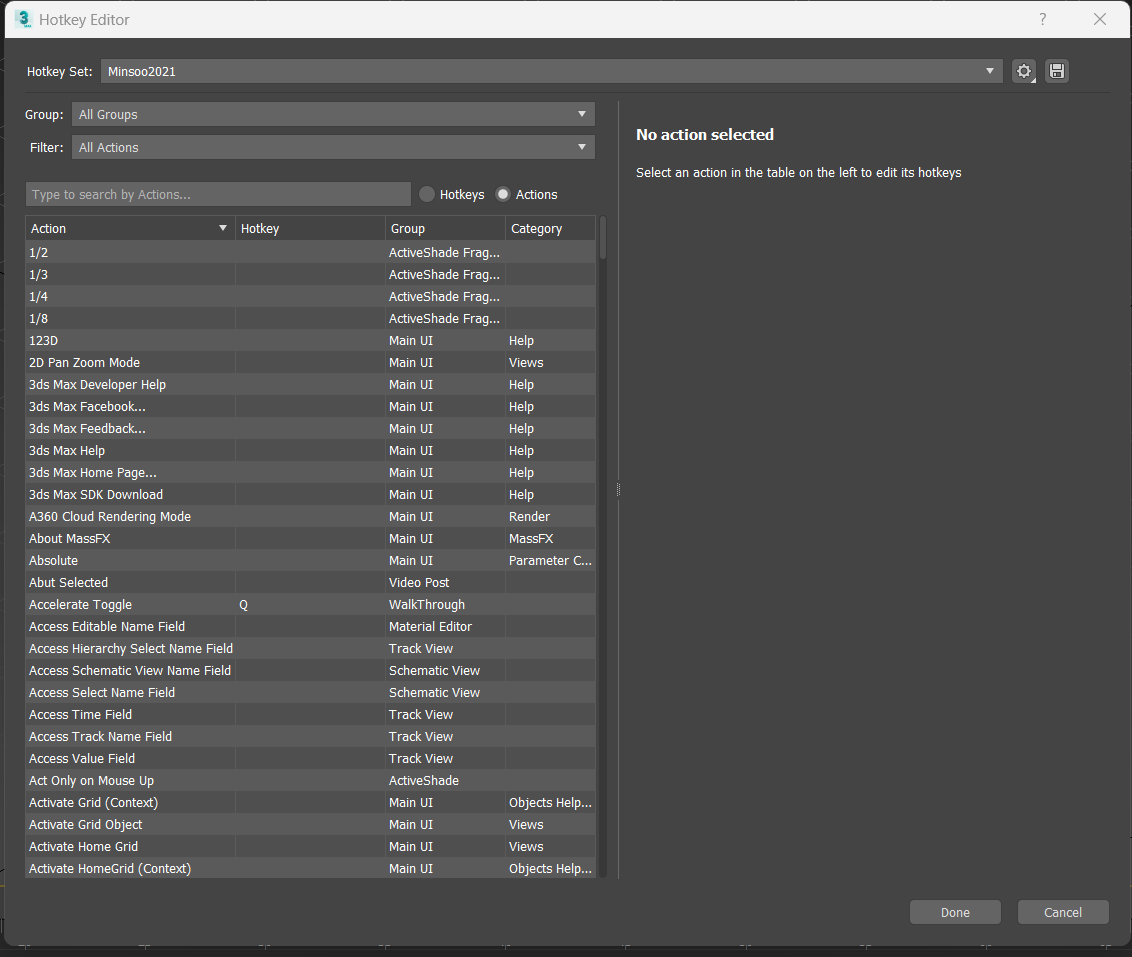Select Activate HomeGrid (Context) action
The width and height of the screenshot is (1132, 957).
(310, 869)
